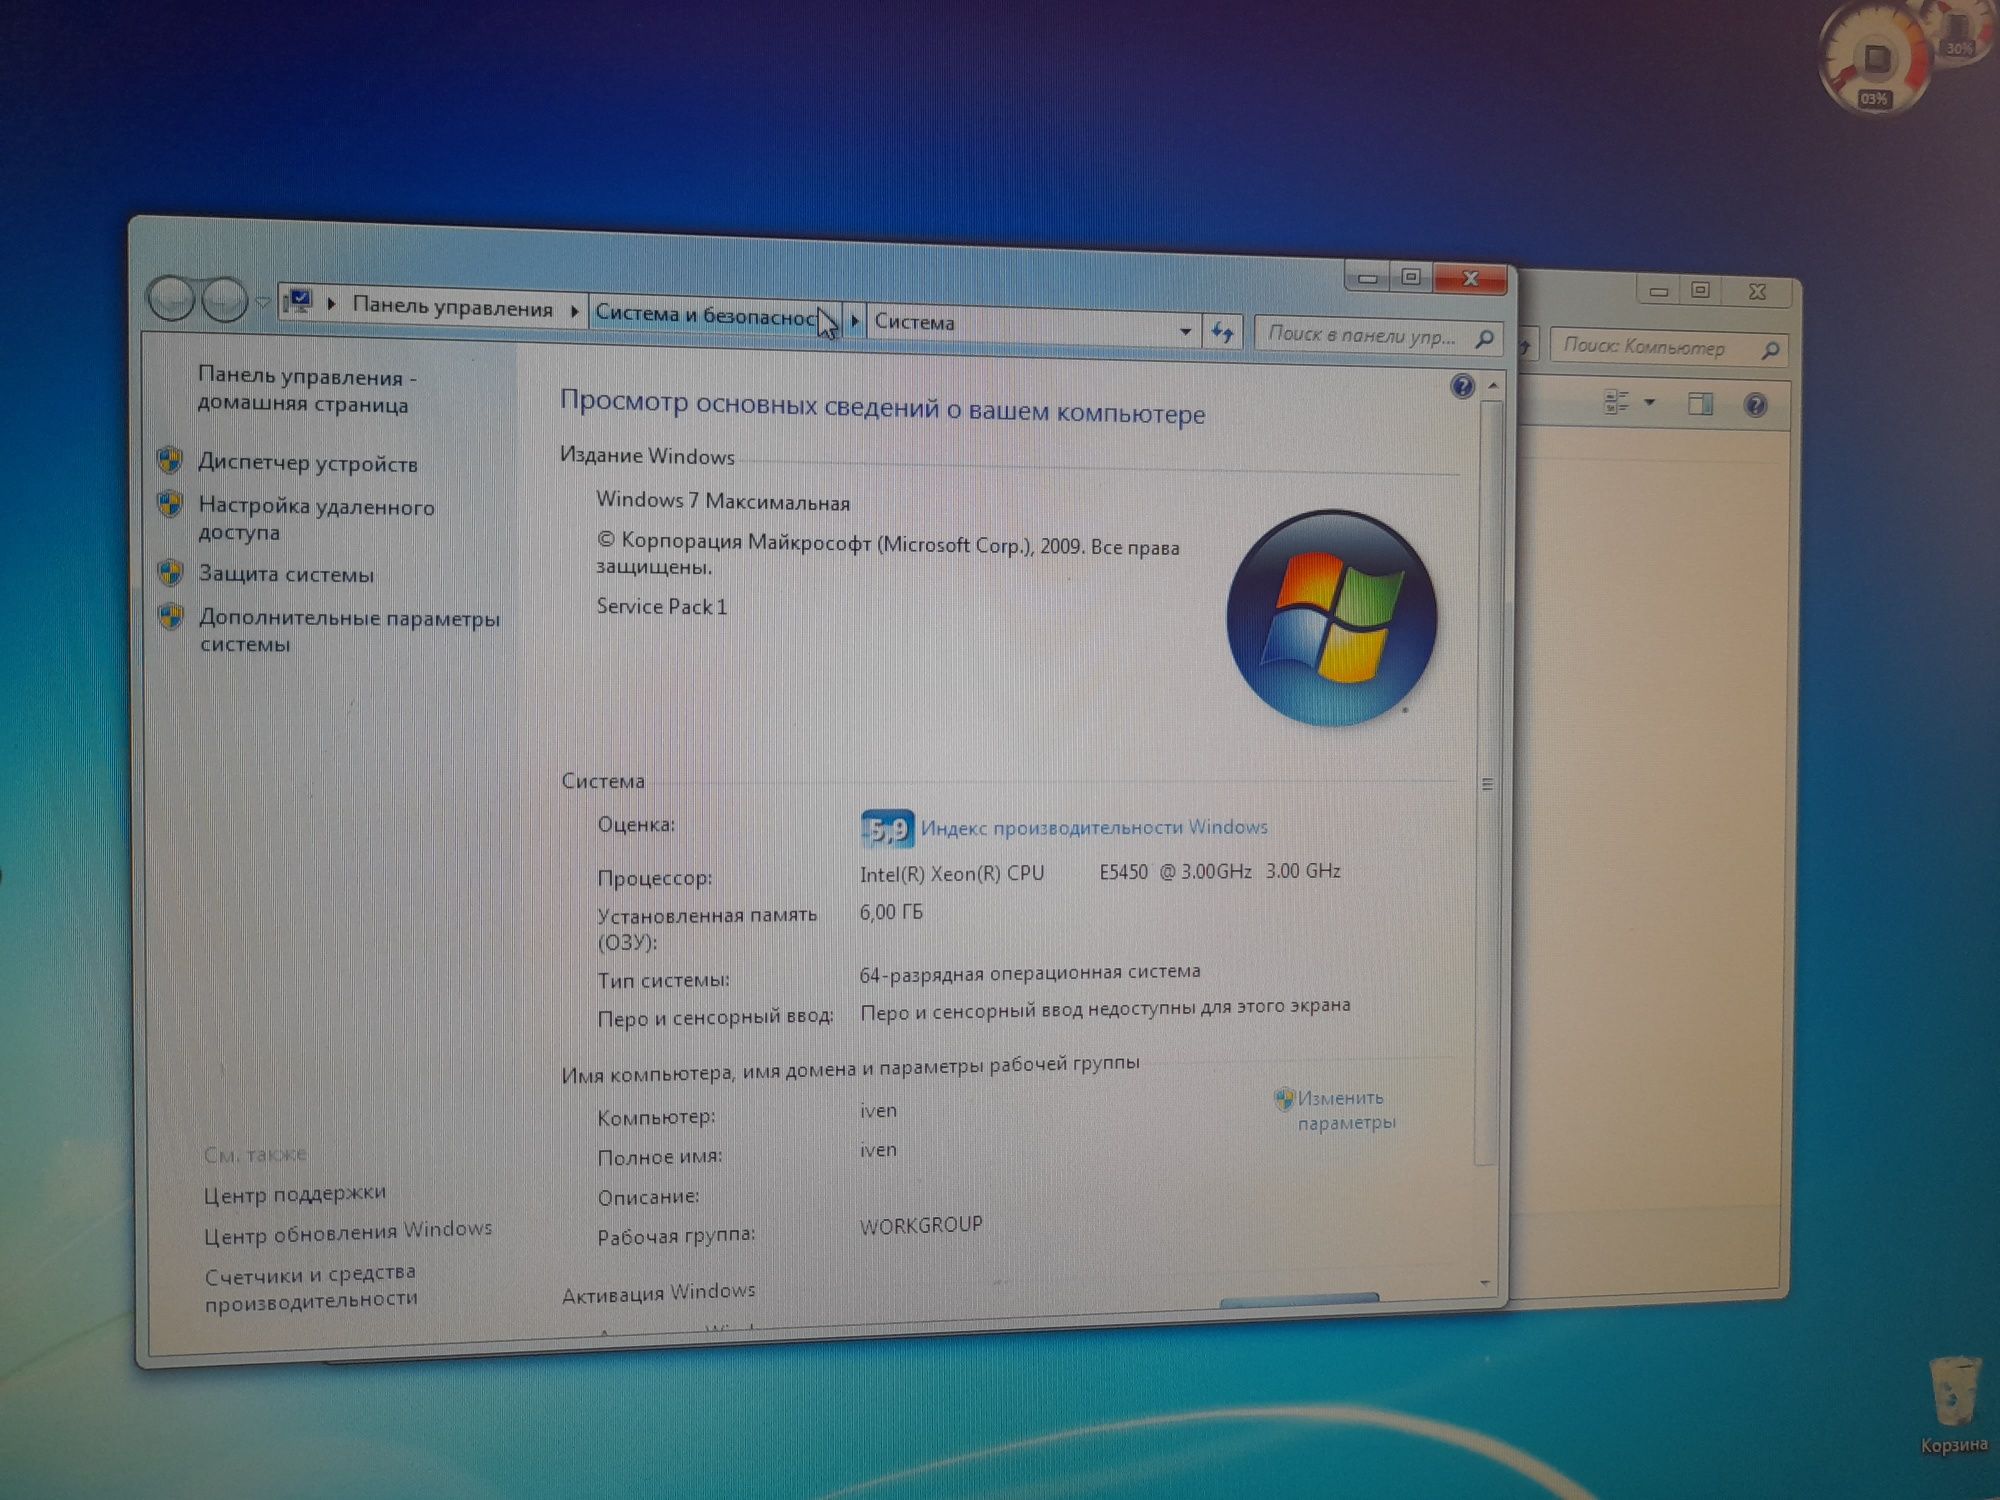
Task: Open help via blue question mark icon
Action: tap(1462, 386)
